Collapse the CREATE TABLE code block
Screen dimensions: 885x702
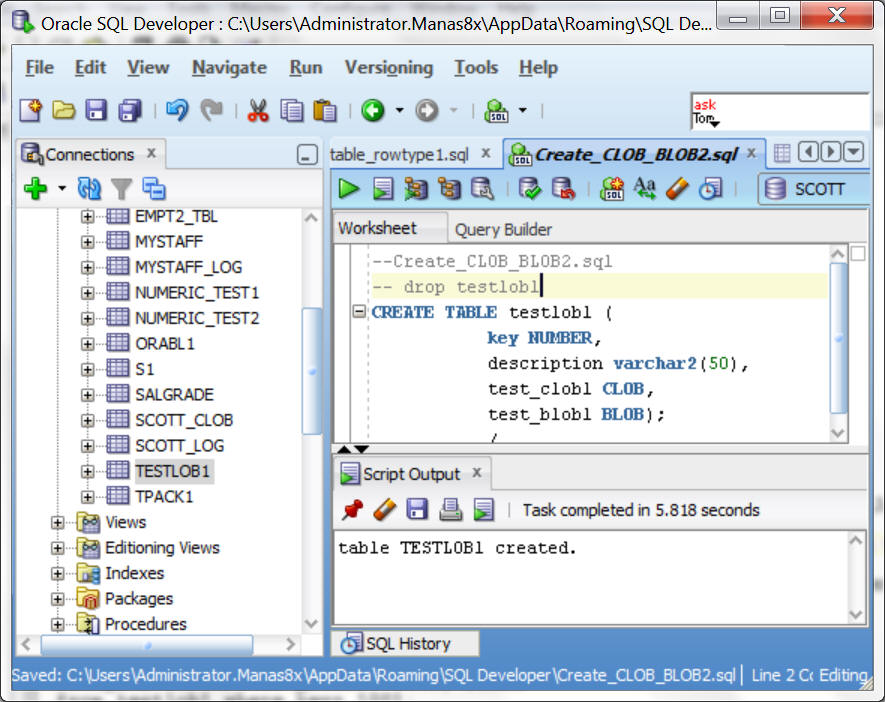pyautogui.click(x=359, y=311)
